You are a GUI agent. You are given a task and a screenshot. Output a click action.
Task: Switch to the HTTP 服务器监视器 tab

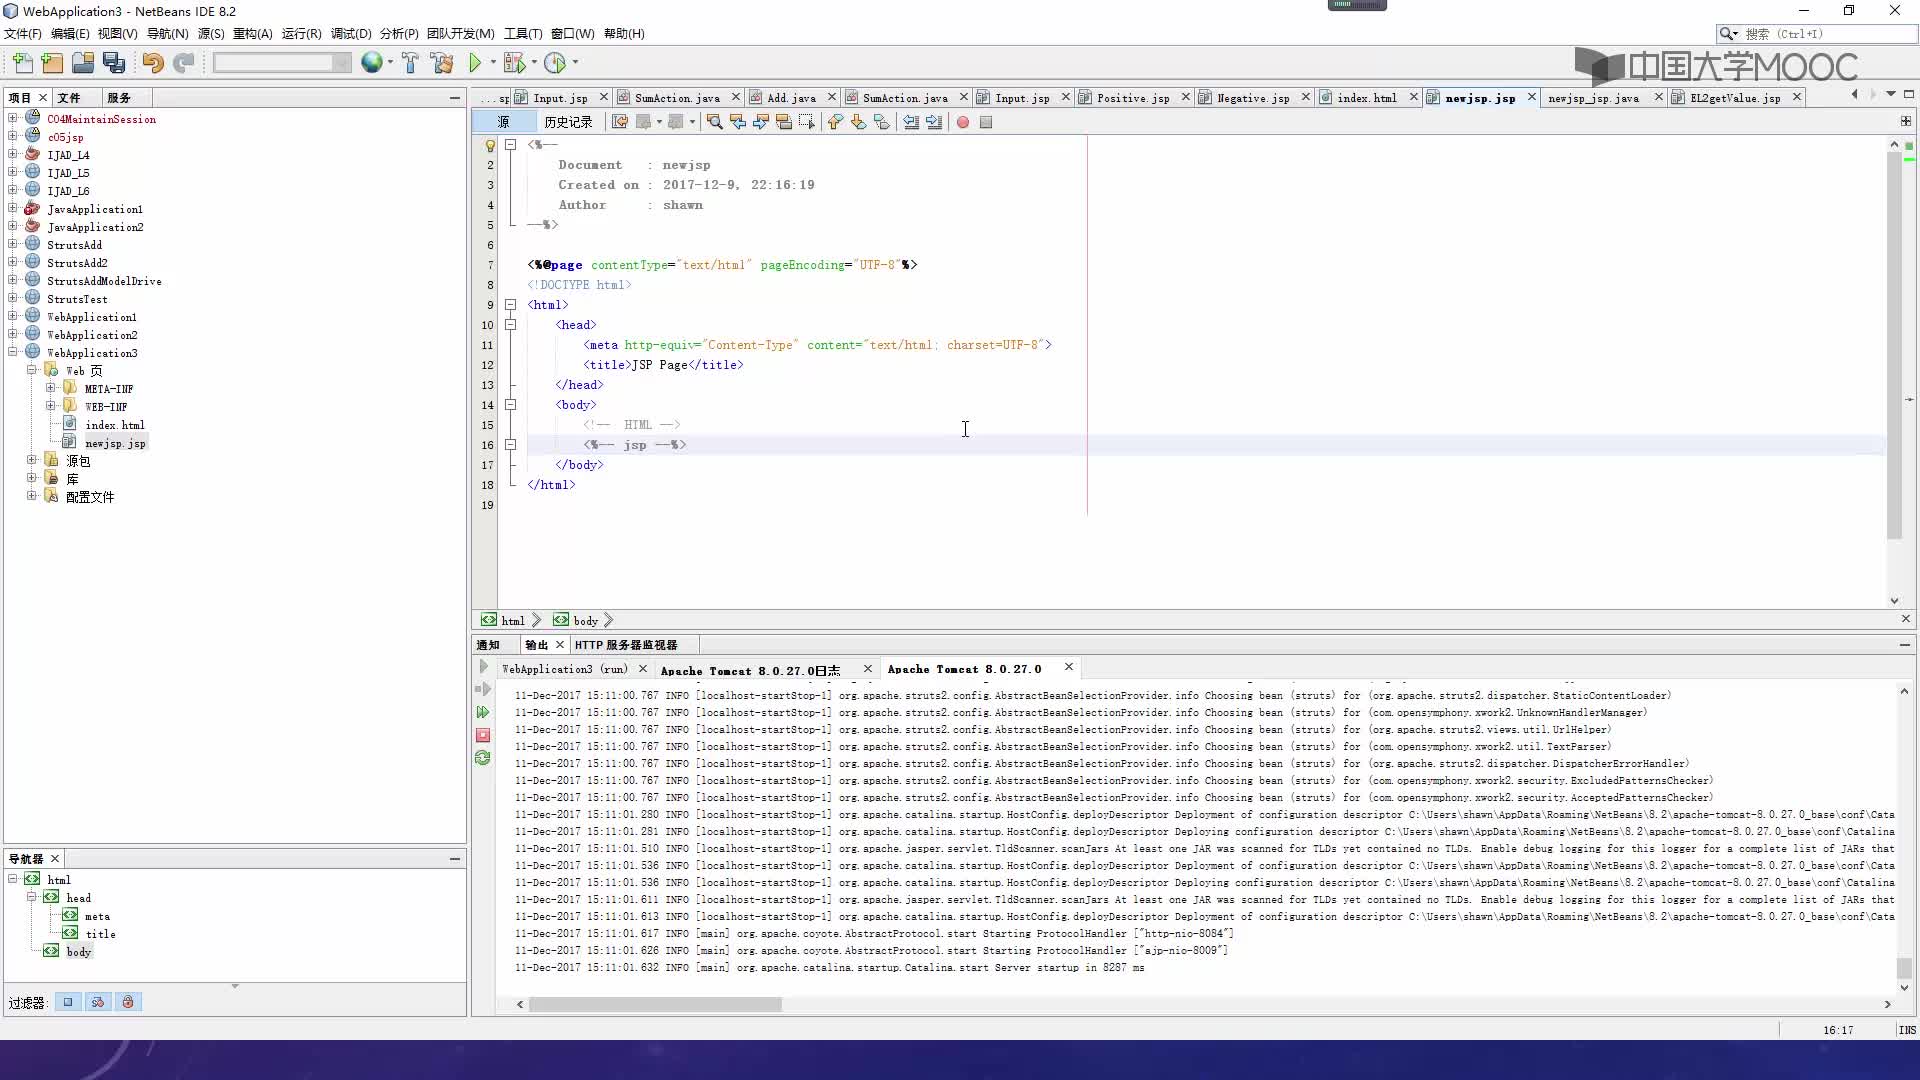click(x=626, y=645)
